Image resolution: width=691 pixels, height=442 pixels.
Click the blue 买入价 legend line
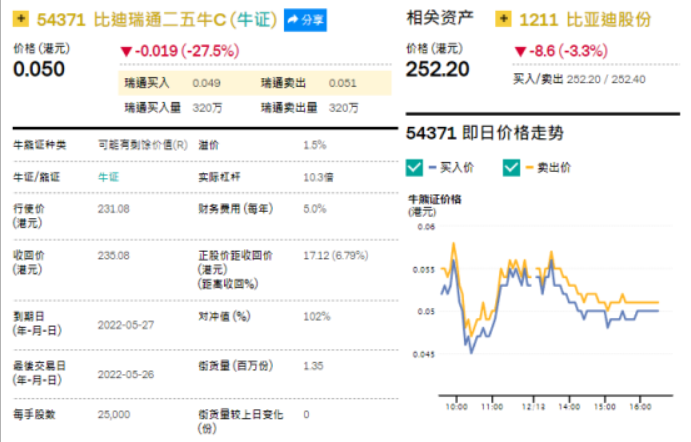click(x=432, y=167)
